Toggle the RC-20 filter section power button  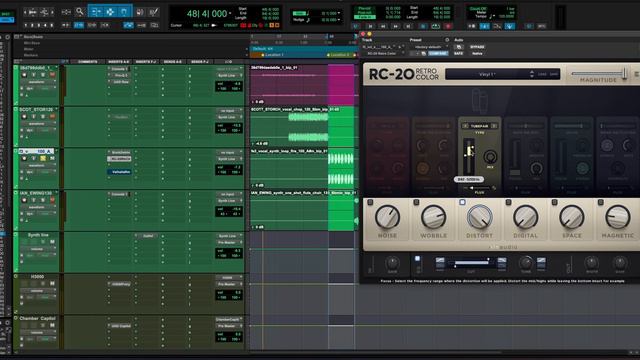pos(417,258)
